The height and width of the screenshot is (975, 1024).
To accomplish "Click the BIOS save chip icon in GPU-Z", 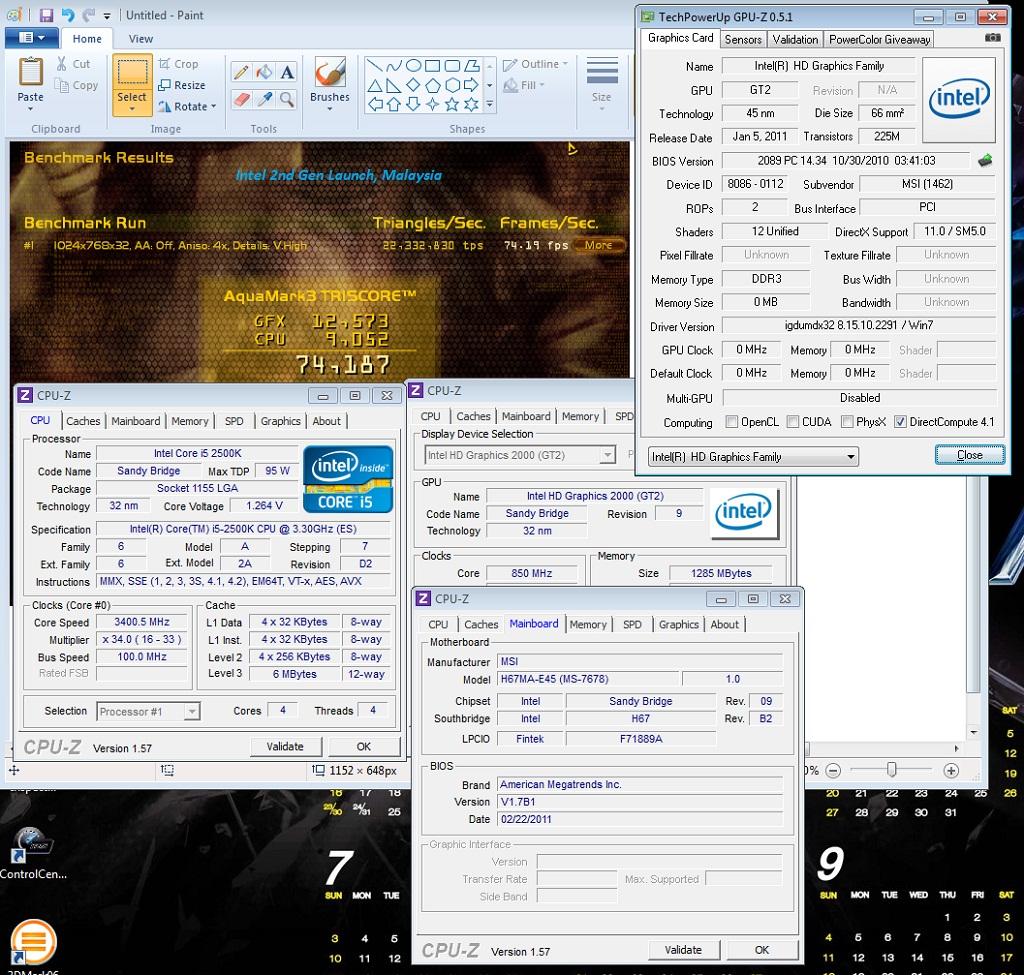I will [985, 160].
